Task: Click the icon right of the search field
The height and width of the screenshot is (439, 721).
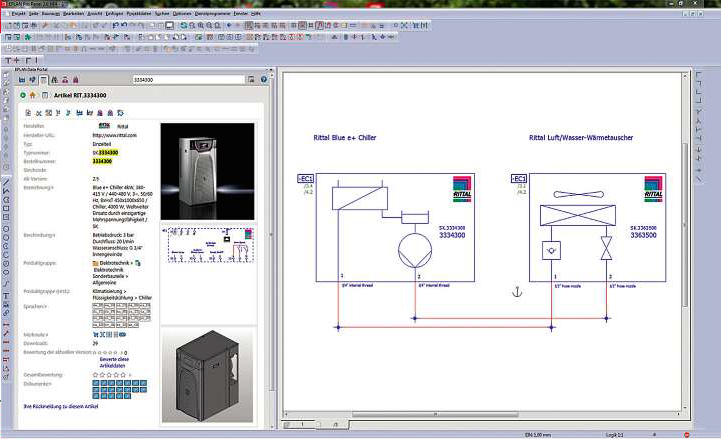Action: point(251,80)
